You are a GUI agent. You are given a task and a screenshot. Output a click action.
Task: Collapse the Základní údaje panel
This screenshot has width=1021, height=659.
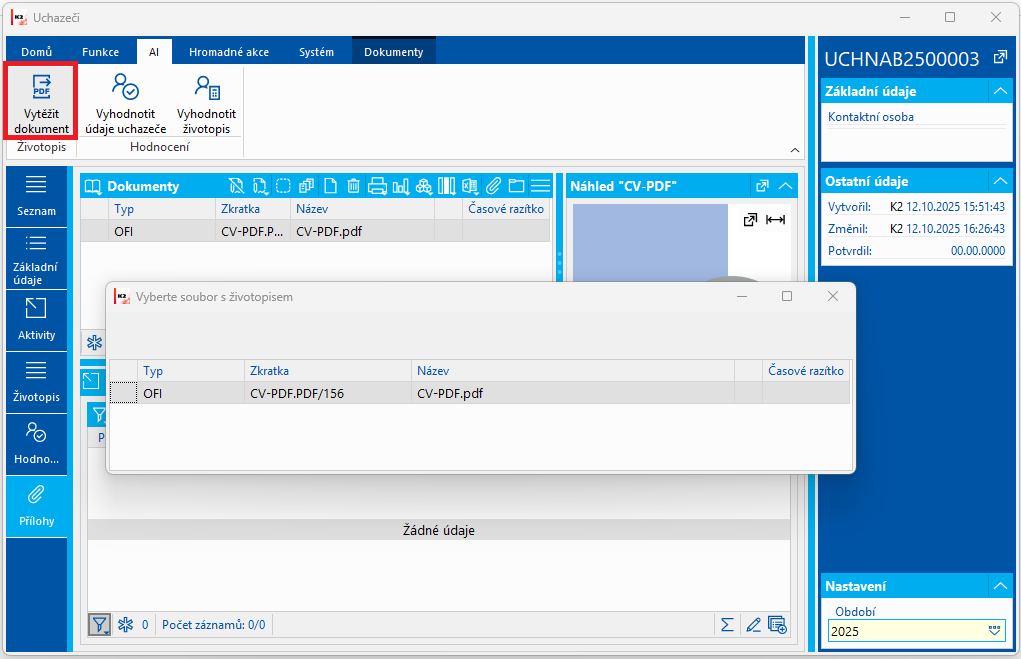1000,91
